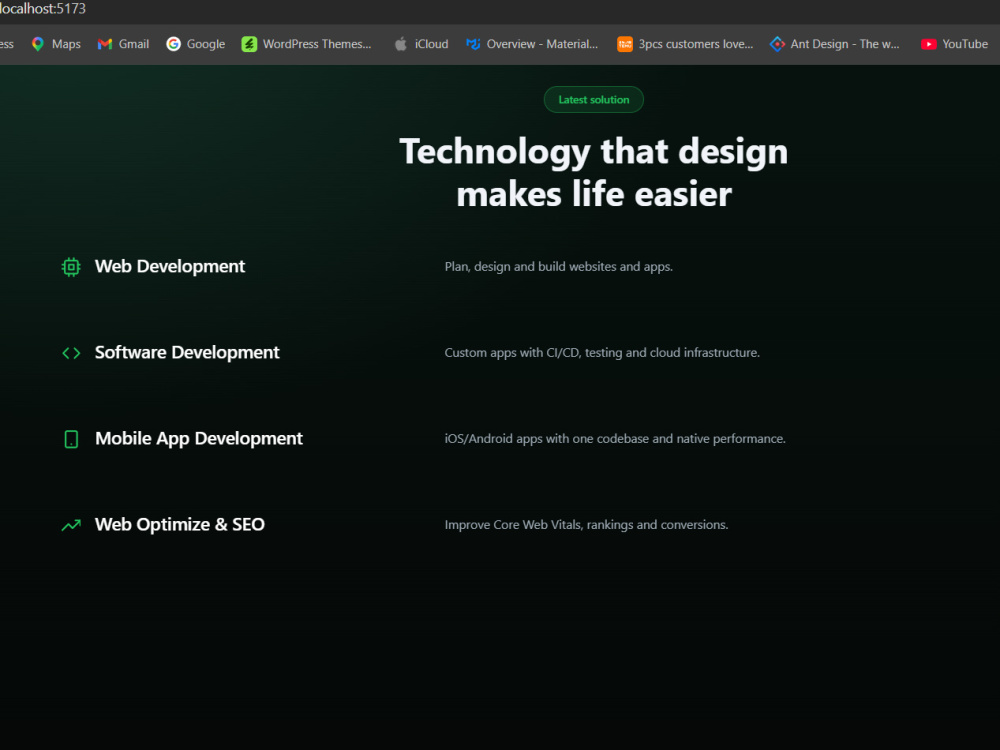Click the Google logo icon in bookmarks bar
The width and height of the screenshot is (1000, 750).
coord(173,44)
